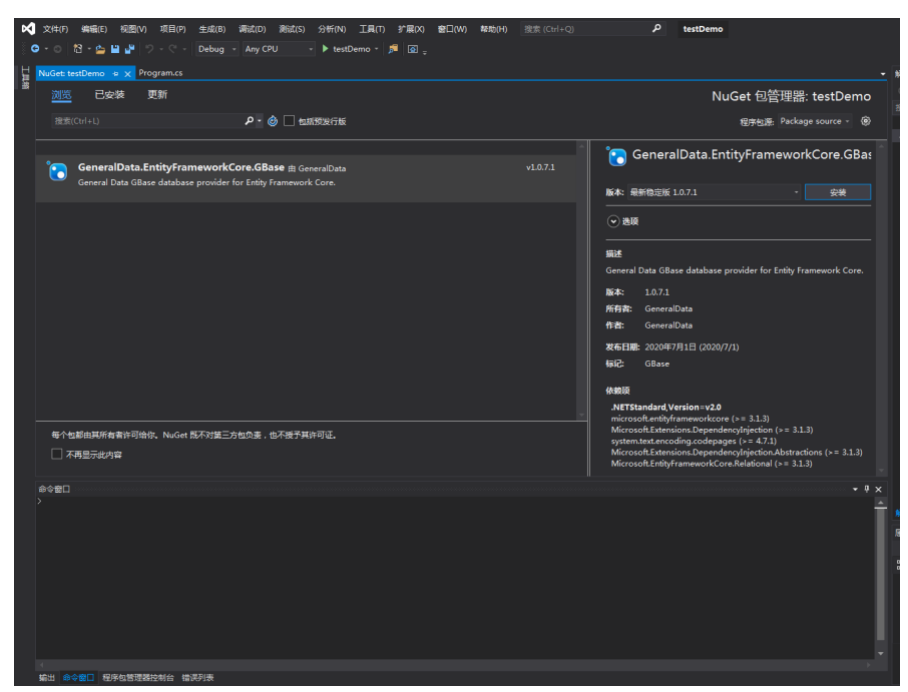Viewport: 908px width, 692px height.
Task: Click the command window prompt area
Action: (455, 576)
